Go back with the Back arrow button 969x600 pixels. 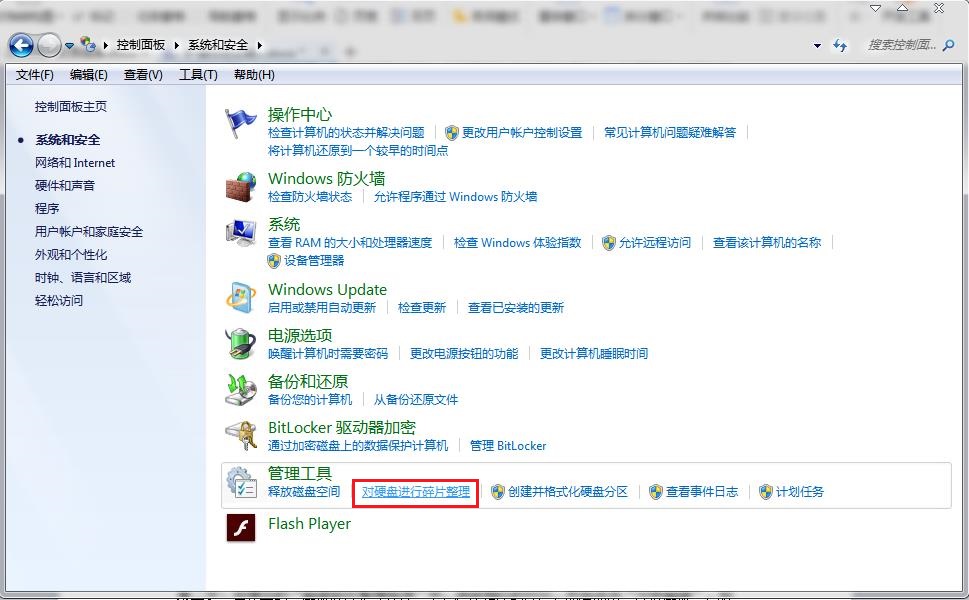point(22,45)
